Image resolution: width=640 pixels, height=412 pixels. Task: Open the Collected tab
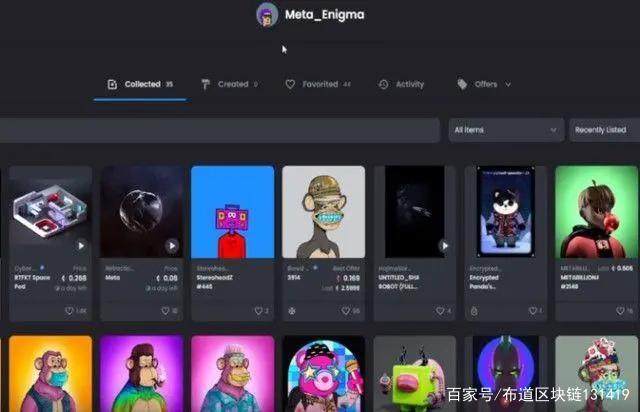(140, 85)
